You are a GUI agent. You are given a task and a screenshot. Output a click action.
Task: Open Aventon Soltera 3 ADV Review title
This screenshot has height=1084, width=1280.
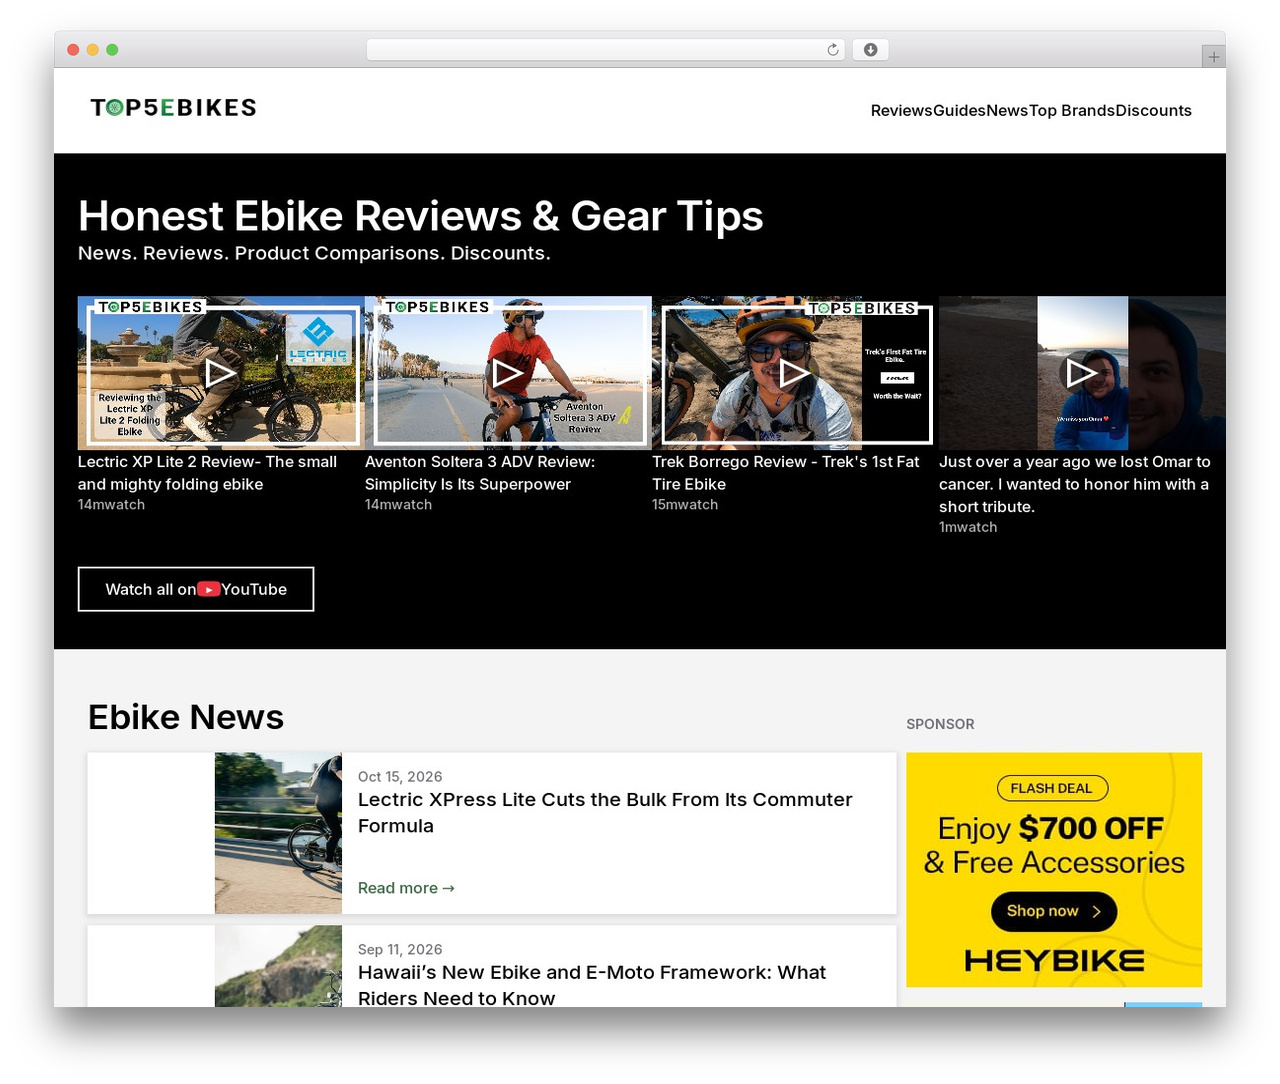click(480, 473)
